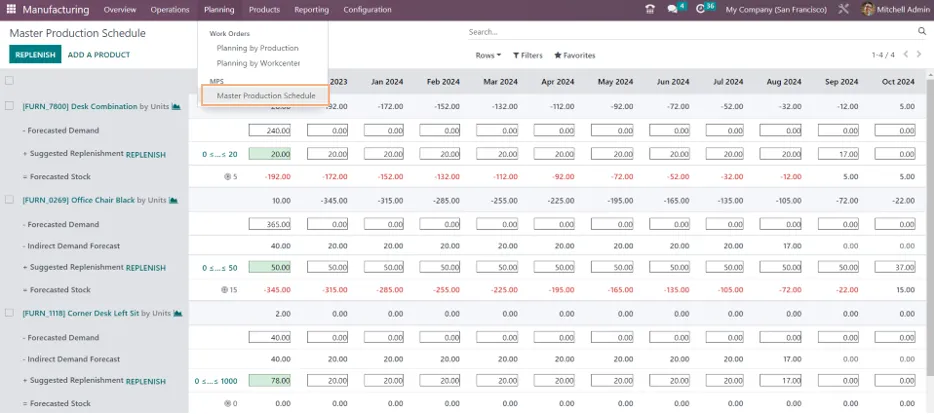Open the Favorites dropdown
Image resolution: width=934 pixels, height=414 pixels.
(x=575, y=55)
